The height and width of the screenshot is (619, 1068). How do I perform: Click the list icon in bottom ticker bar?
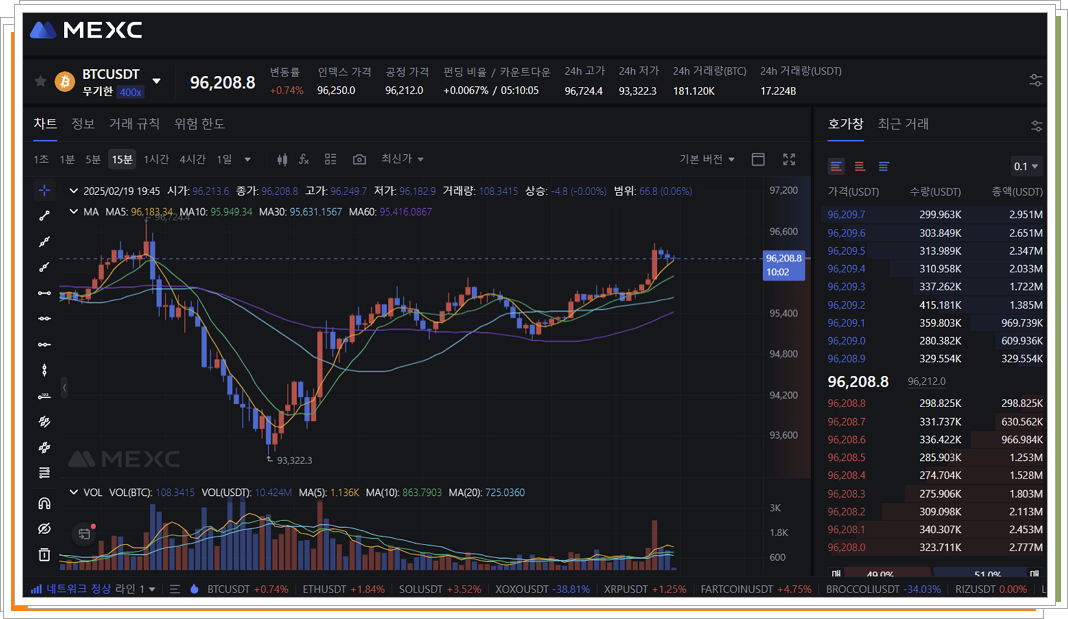pos(174,589)
